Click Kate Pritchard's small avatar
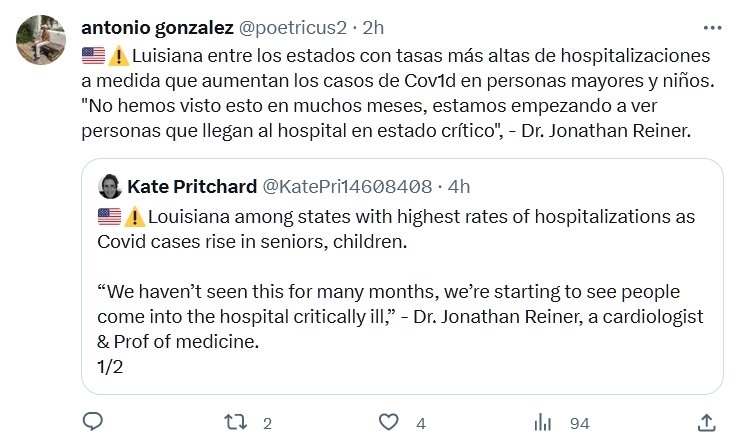Viewport: 744px width, 448px height. pos(110,185)
